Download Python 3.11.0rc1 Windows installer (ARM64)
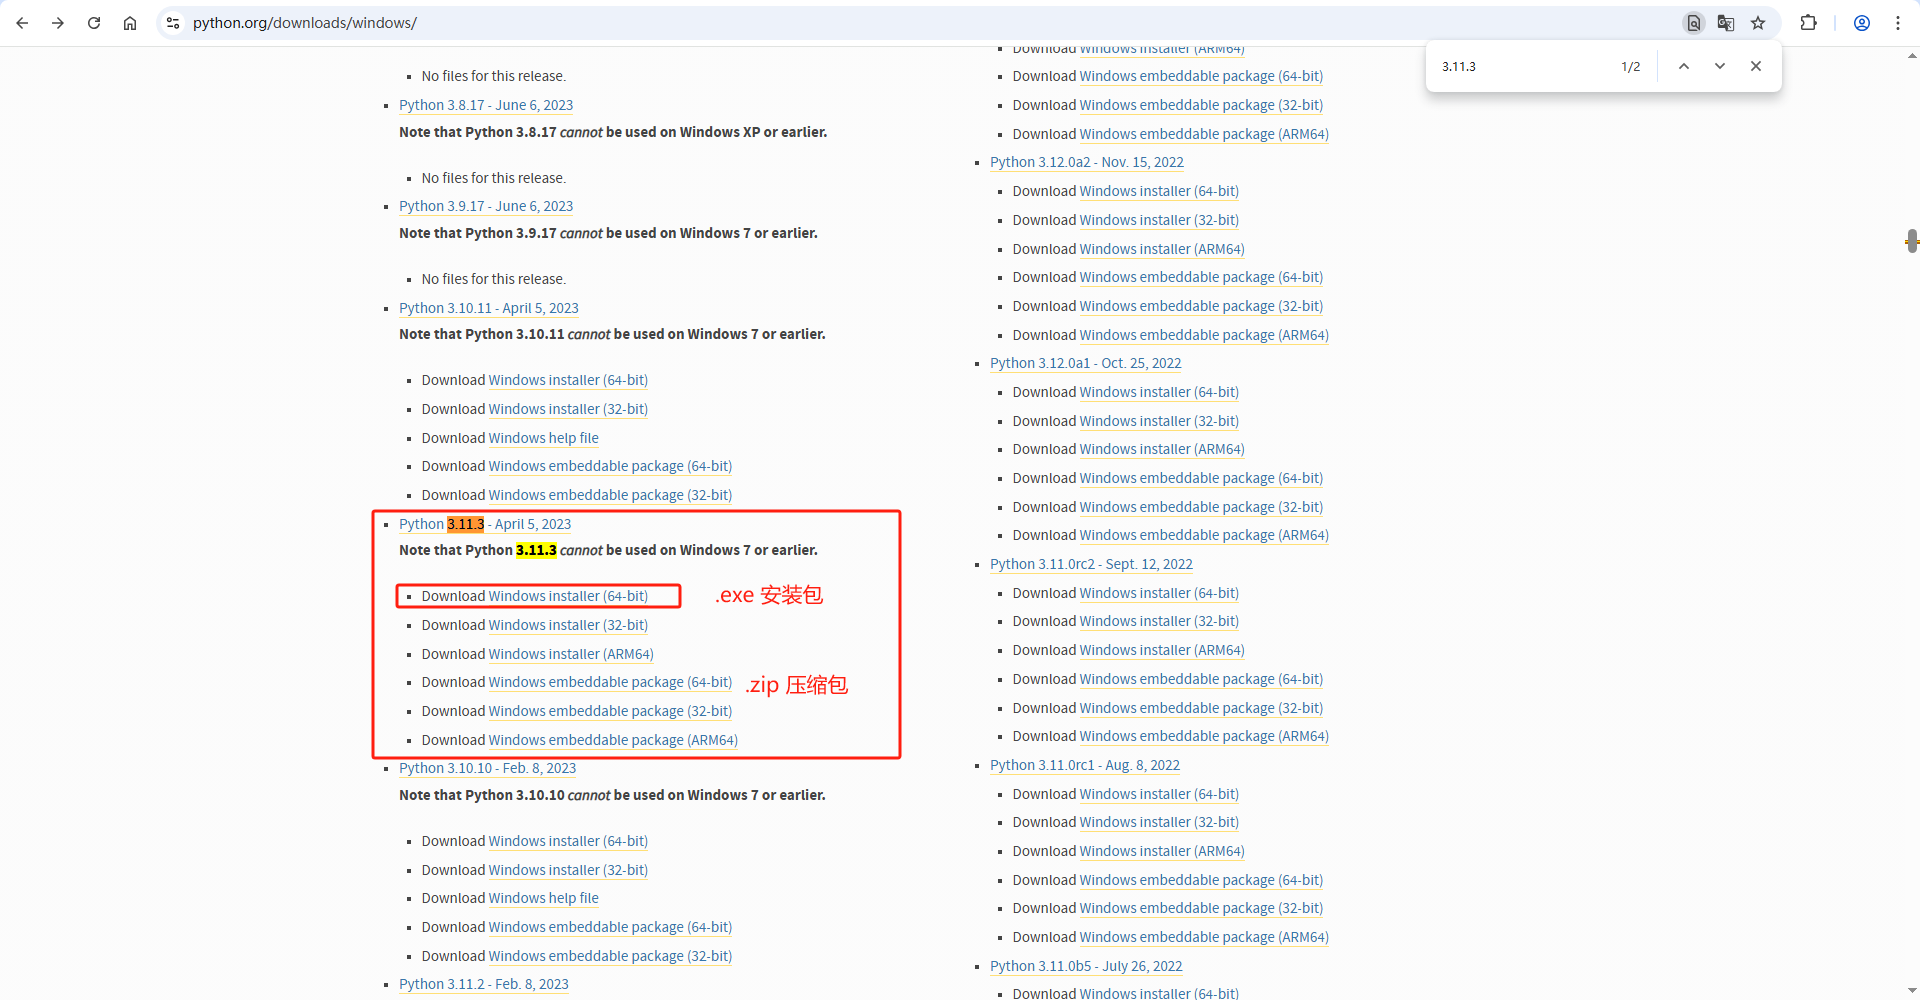1920x1000 pixels. click(1162, 851)
